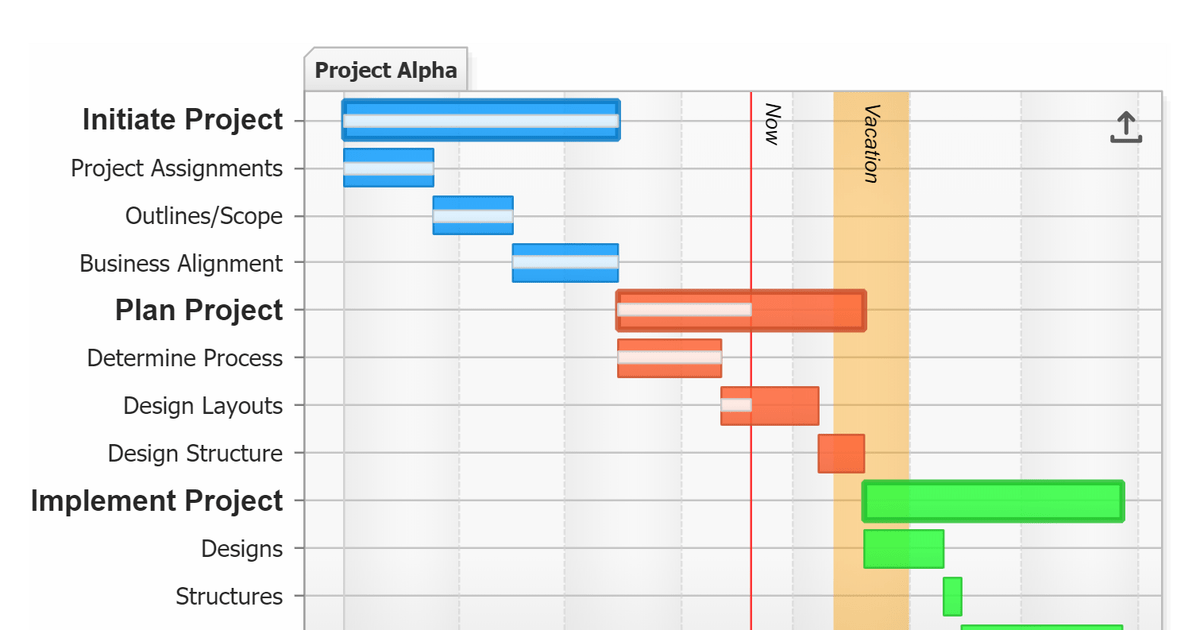Click the export/upload icon in the chart corner

(1125, 127)
